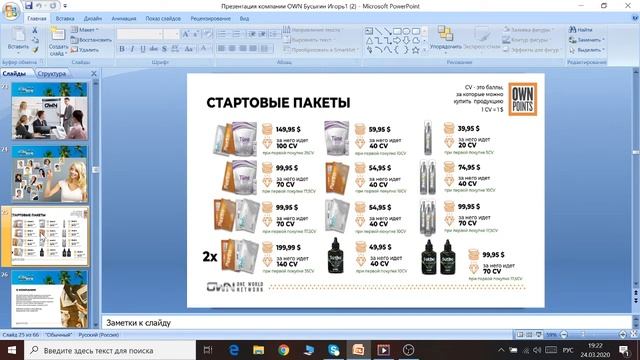Image resolution: width=640 pixels, height=360 pixels.
Task: Select the Format Painter brush icon
Action: (x=35, y=50)
